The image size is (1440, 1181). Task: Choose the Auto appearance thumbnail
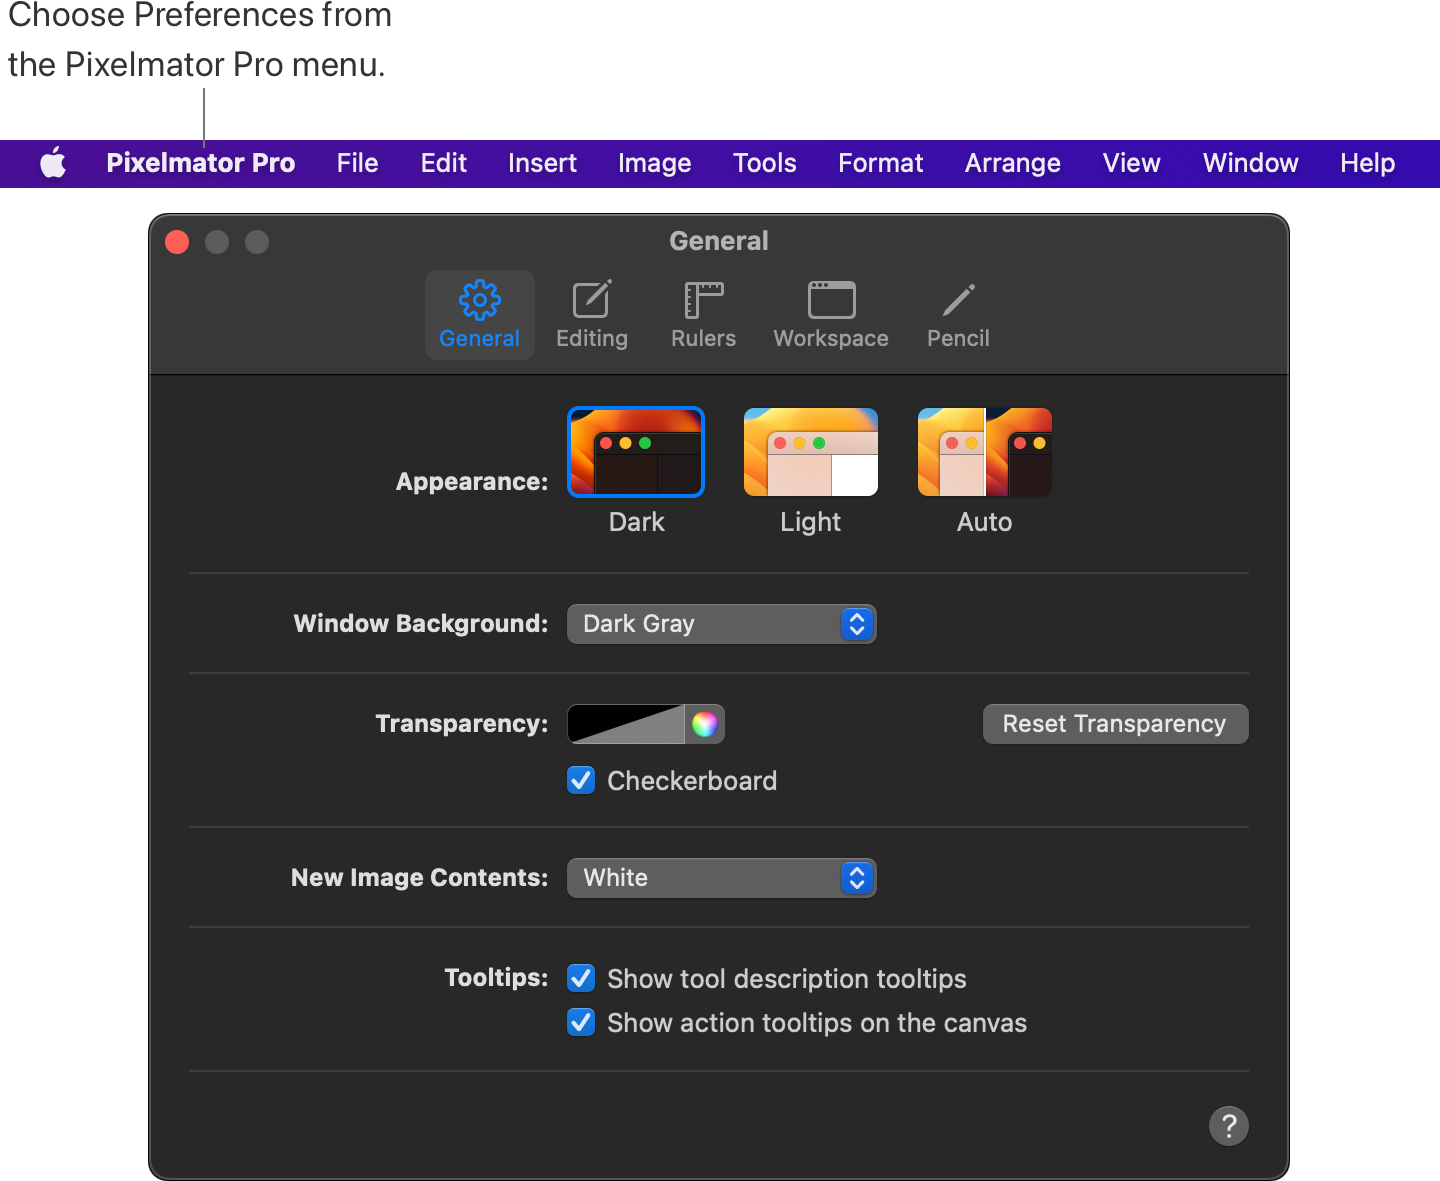[985, 452]
